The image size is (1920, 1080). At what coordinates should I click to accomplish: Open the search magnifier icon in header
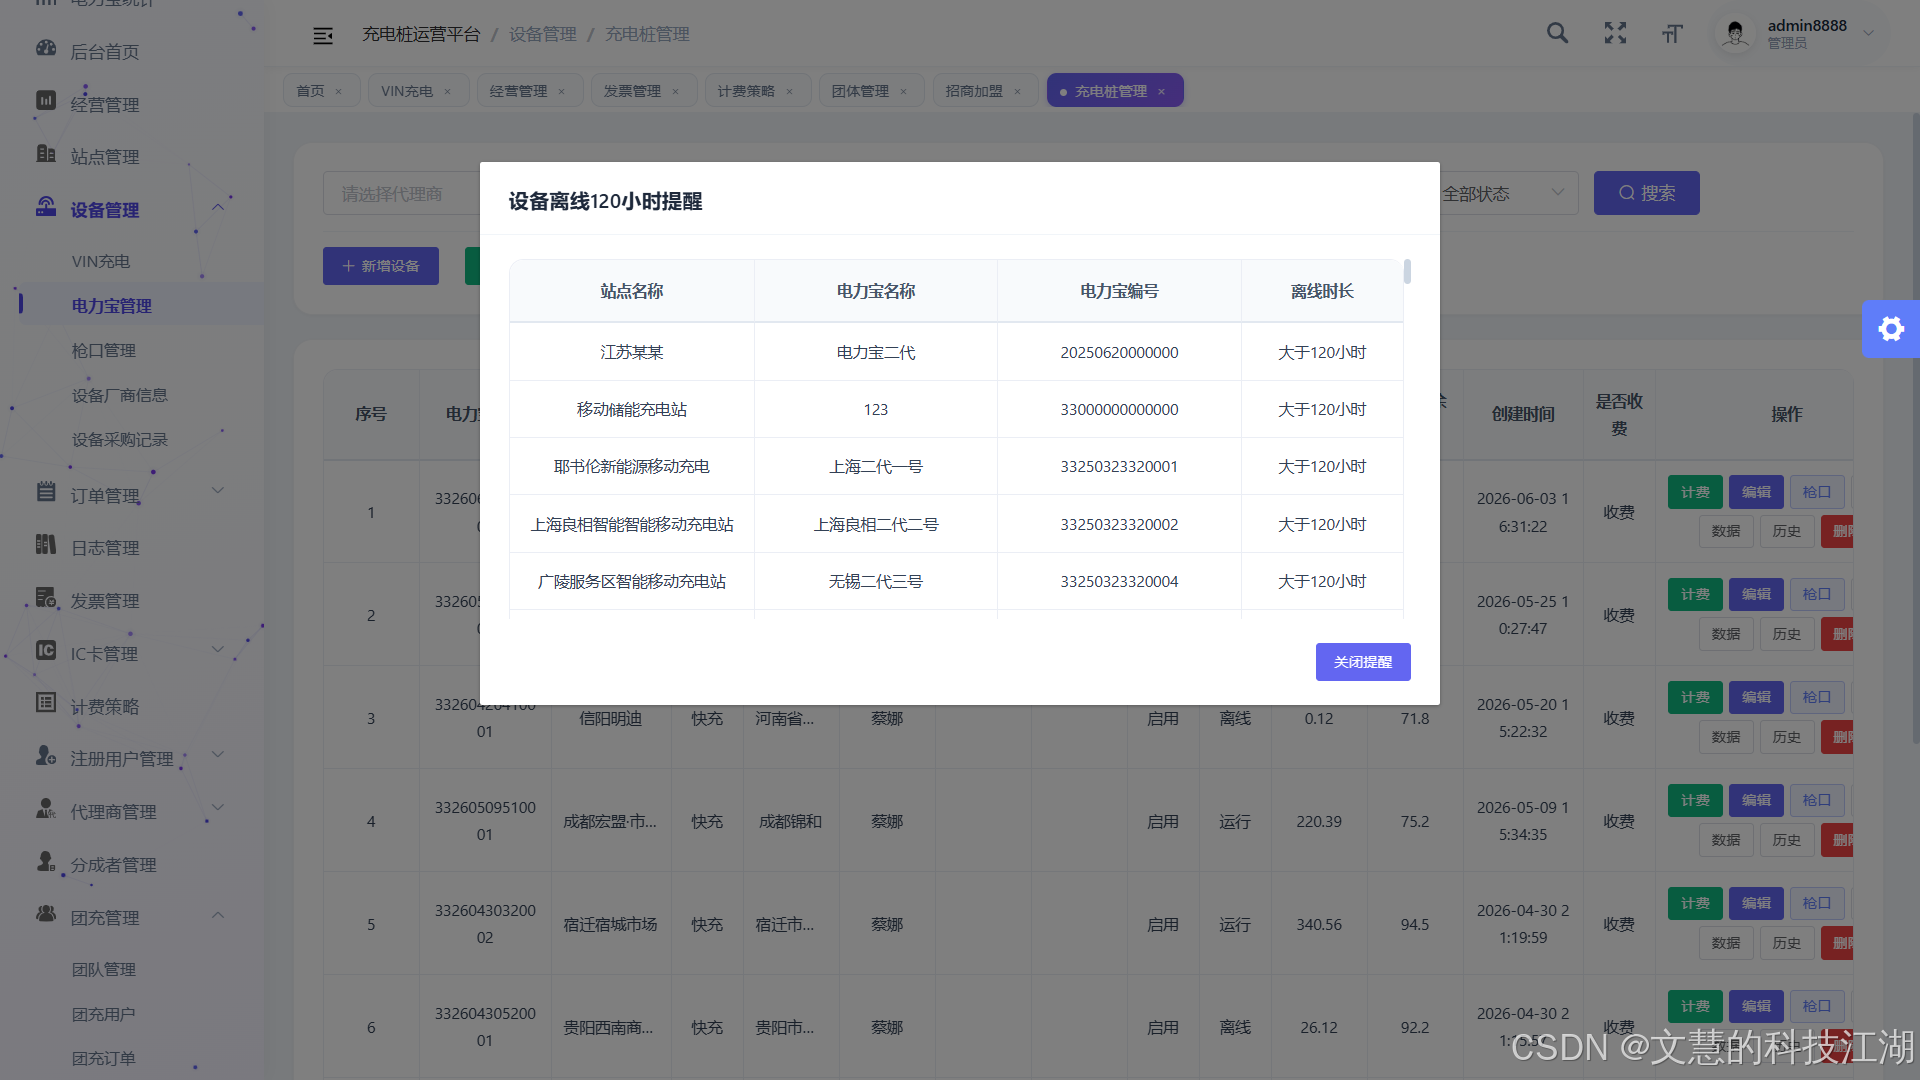click(1557, 33)
